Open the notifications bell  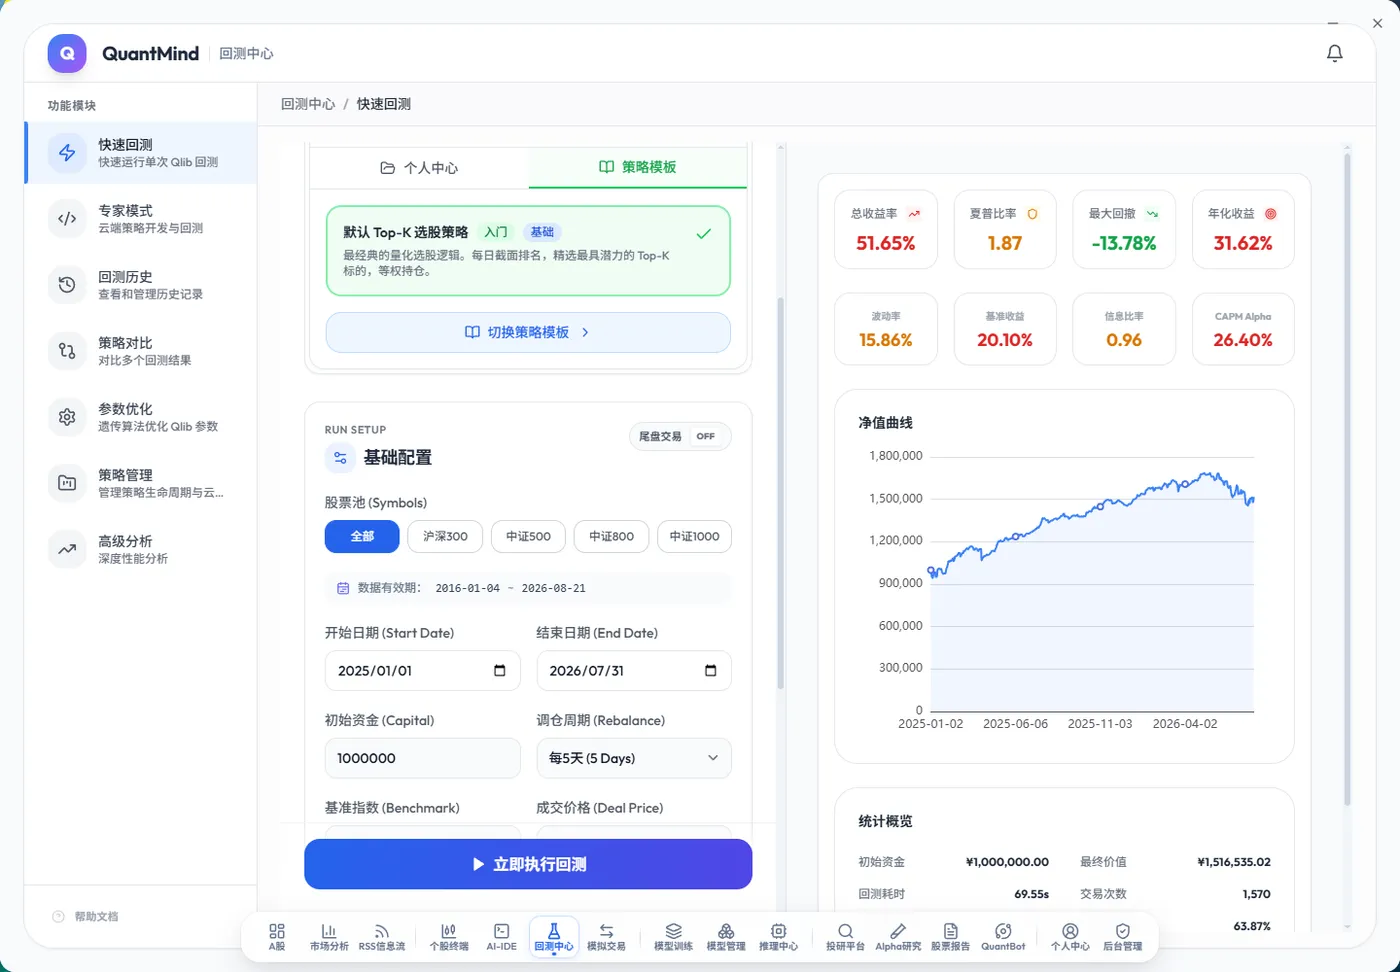(1334, 53)
